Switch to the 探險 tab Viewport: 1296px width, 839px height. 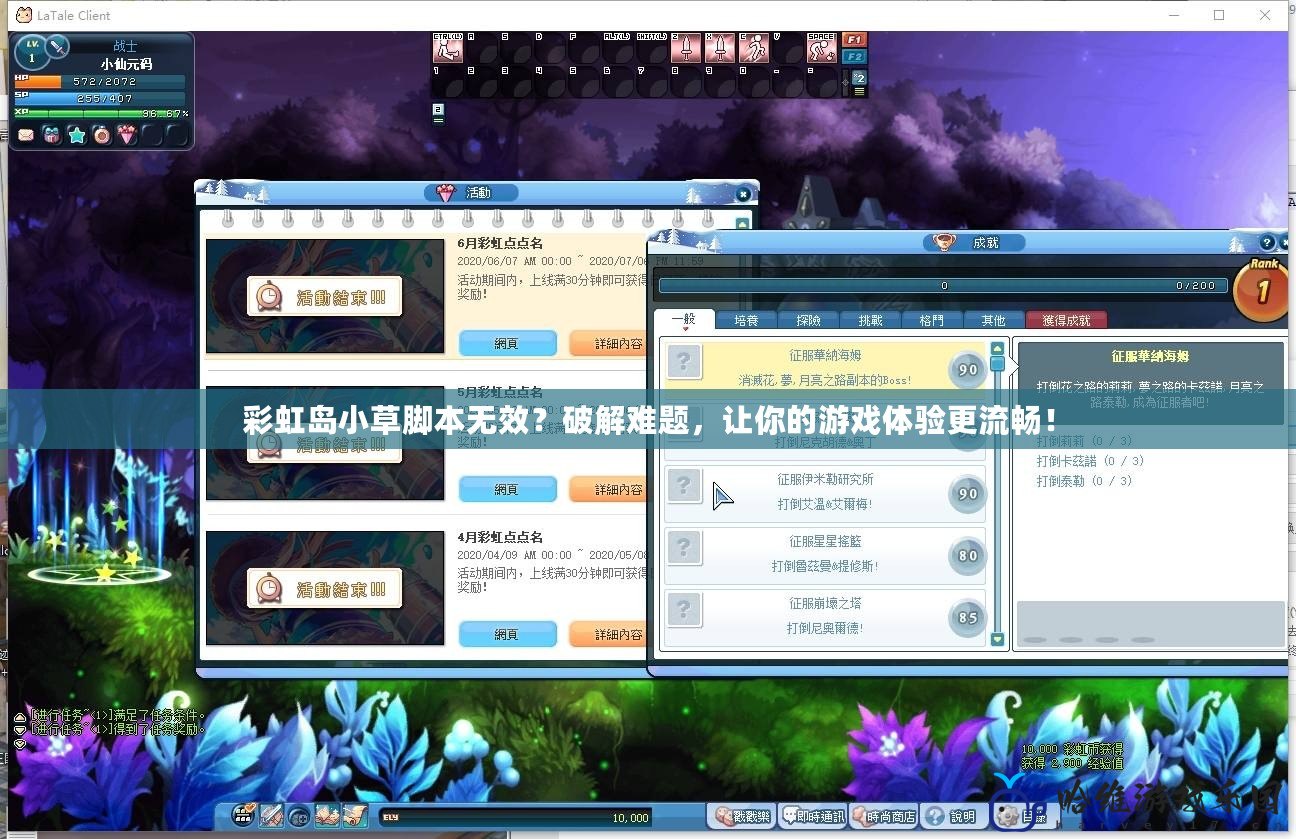(x=808, y=320)
